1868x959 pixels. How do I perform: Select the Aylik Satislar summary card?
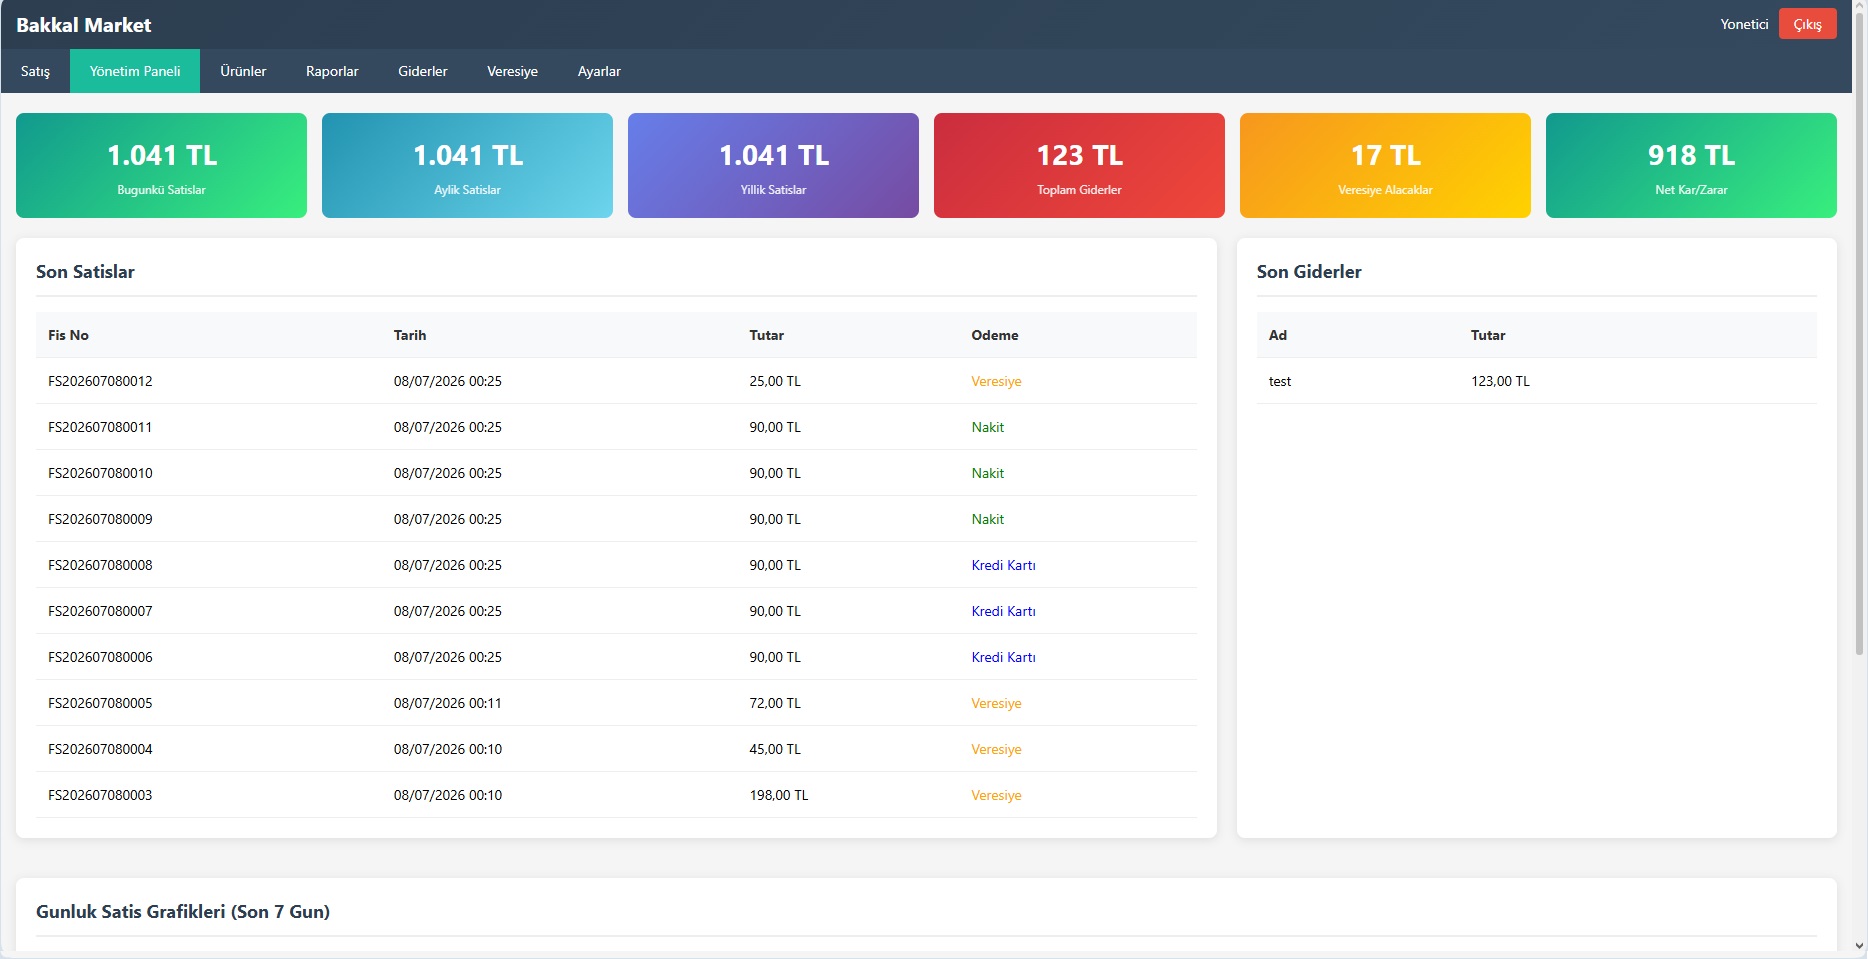tap(467, 165)
